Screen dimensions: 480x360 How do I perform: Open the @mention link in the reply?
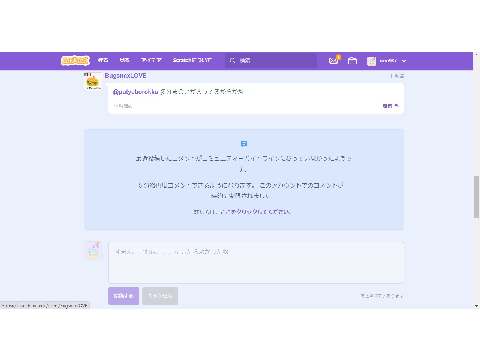coord(135,92)
